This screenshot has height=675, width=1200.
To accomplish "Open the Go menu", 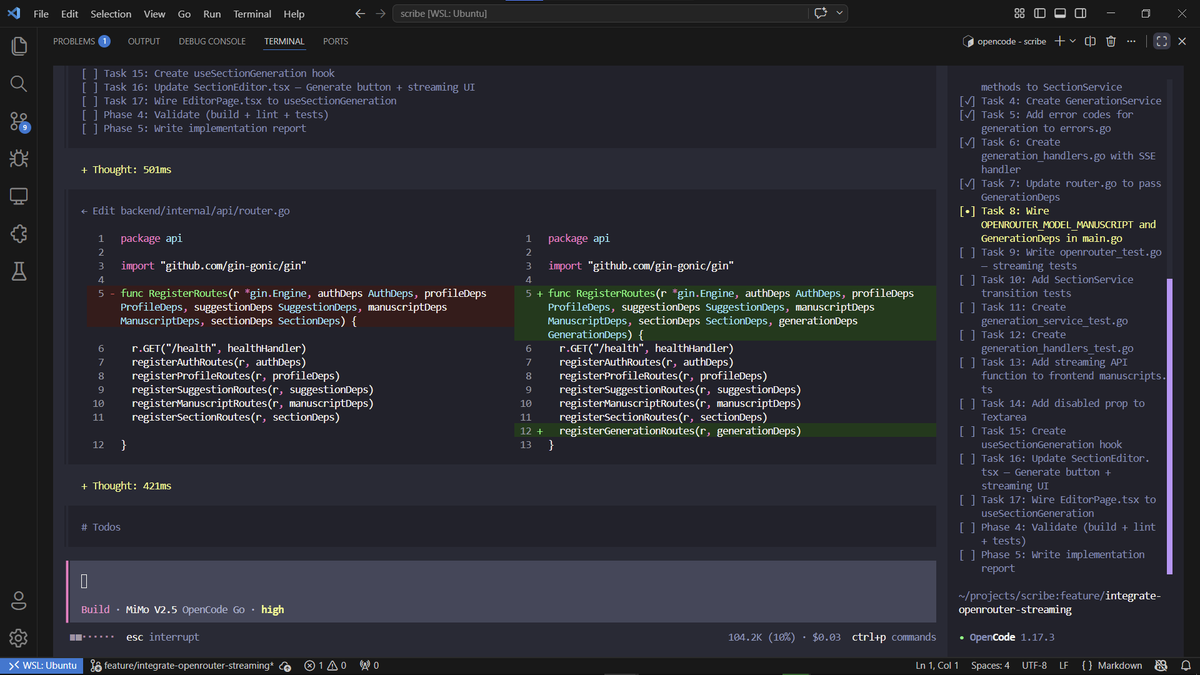I will [184, 14].
